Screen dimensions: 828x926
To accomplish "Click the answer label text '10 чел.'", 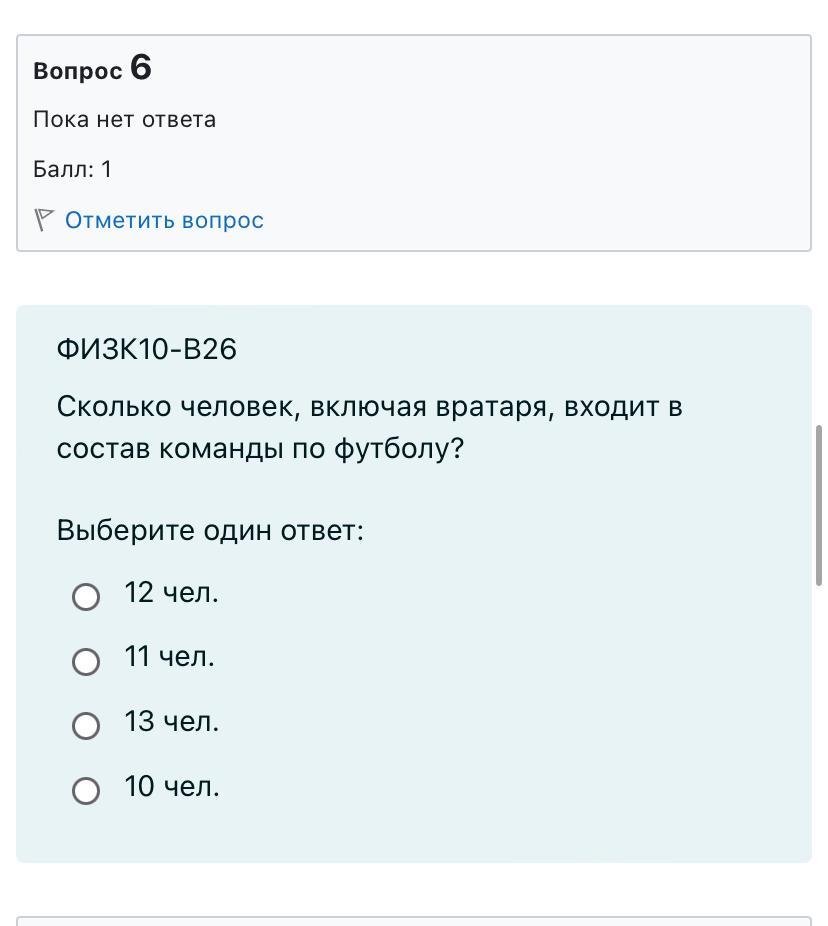I will point(171,787).
